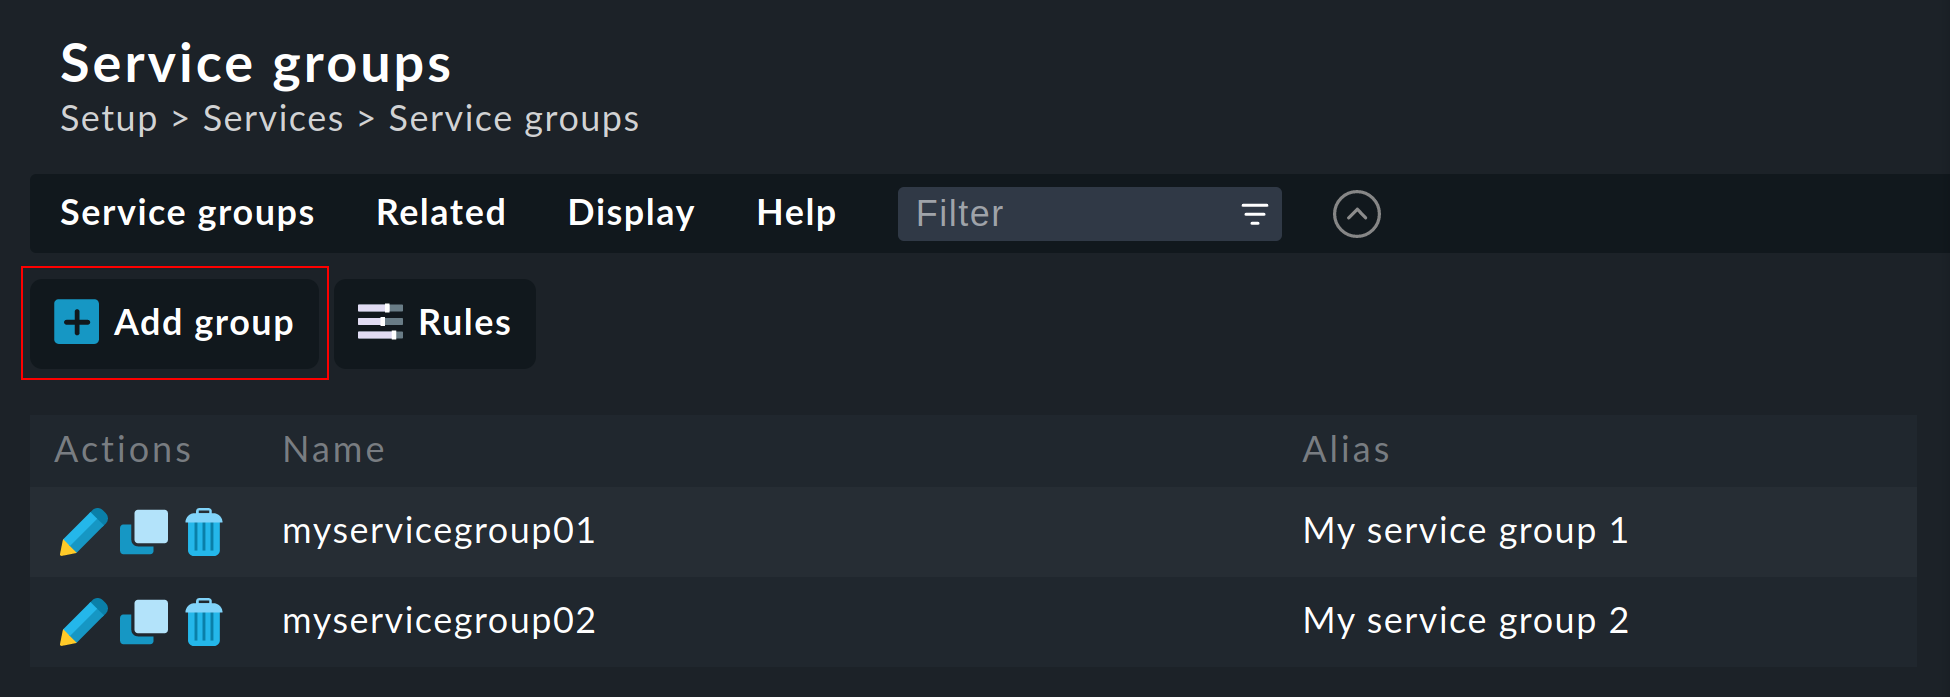Open Setup from the breadcrumb
The image size is (1950, 697).
pos(108,118)
